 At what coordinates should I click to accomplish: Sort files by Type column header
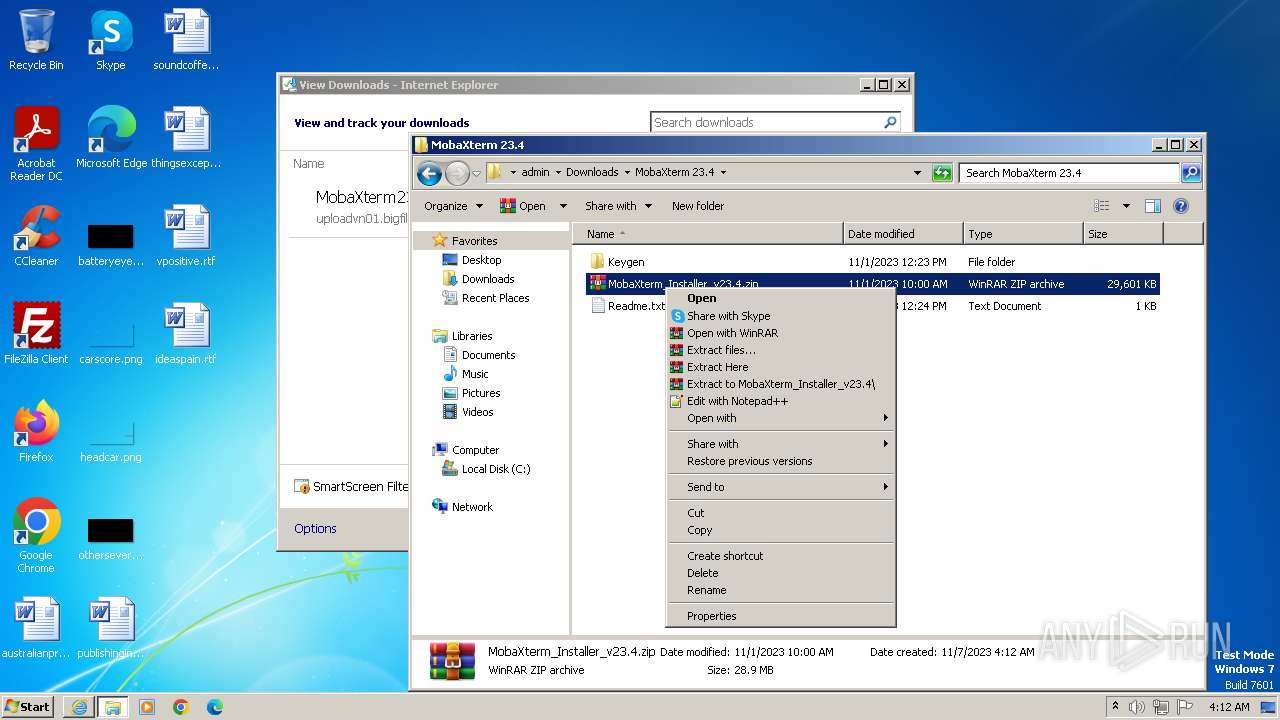pyautogui.click(x=1024, y=234)
